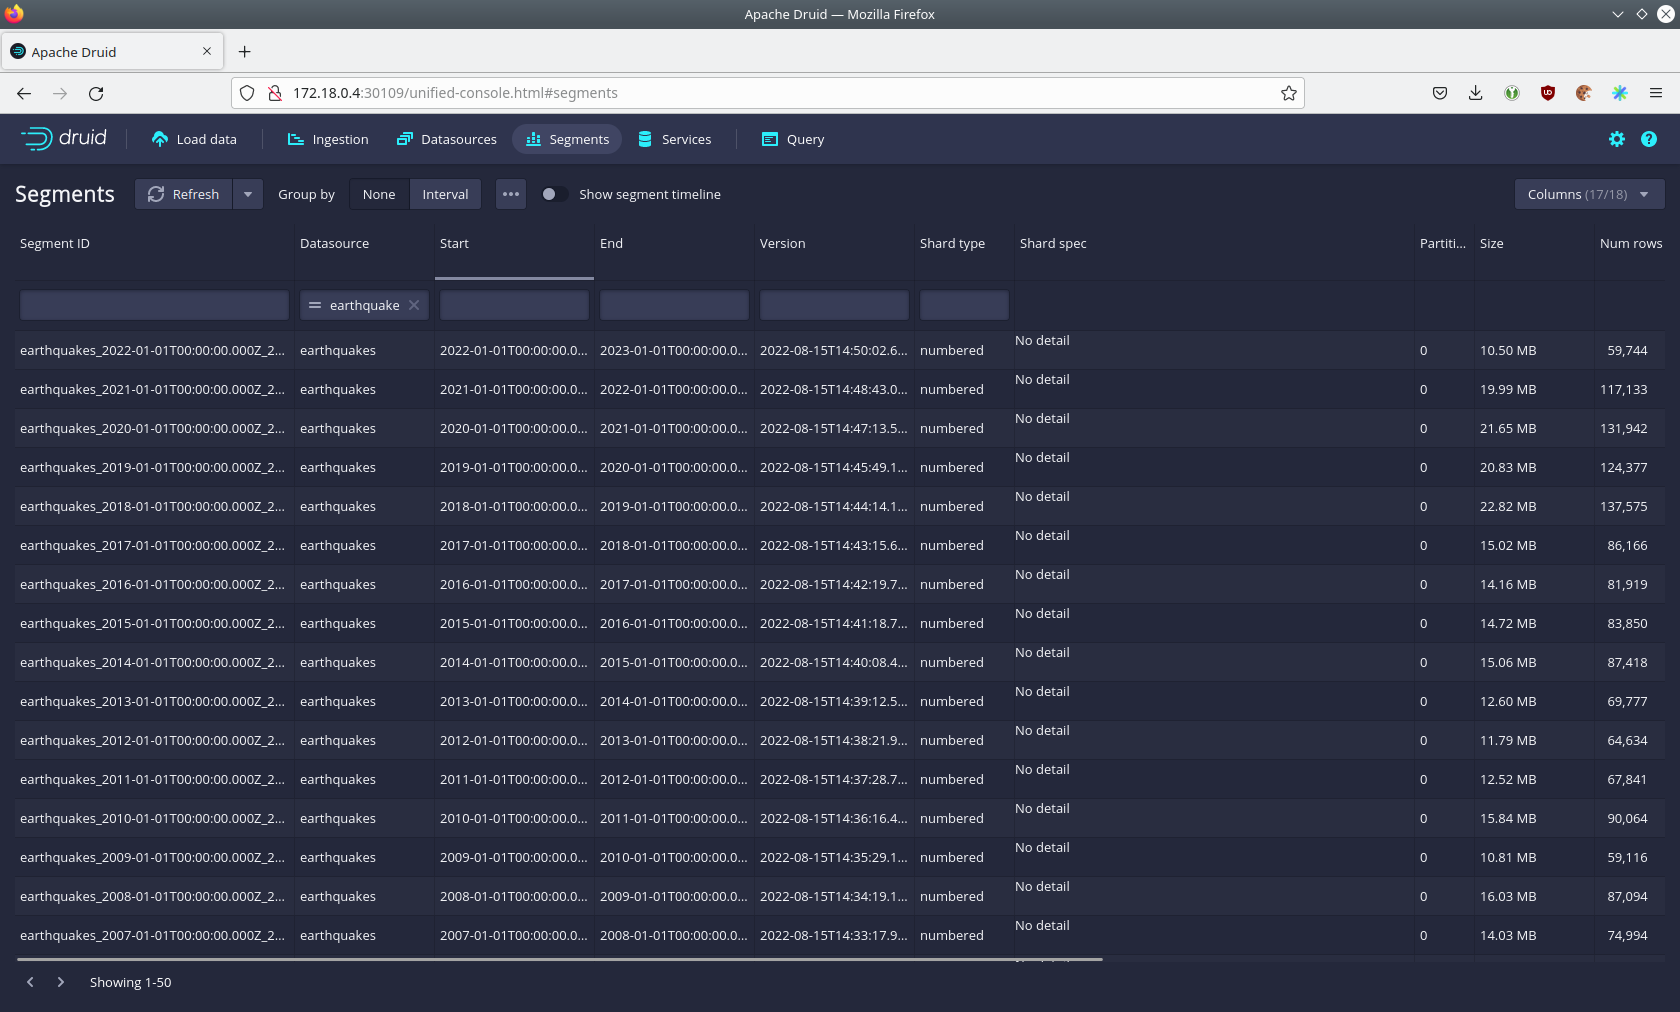Click the Segment ID filter field
The image size is (1680, 1012).
tap(154, 306)
